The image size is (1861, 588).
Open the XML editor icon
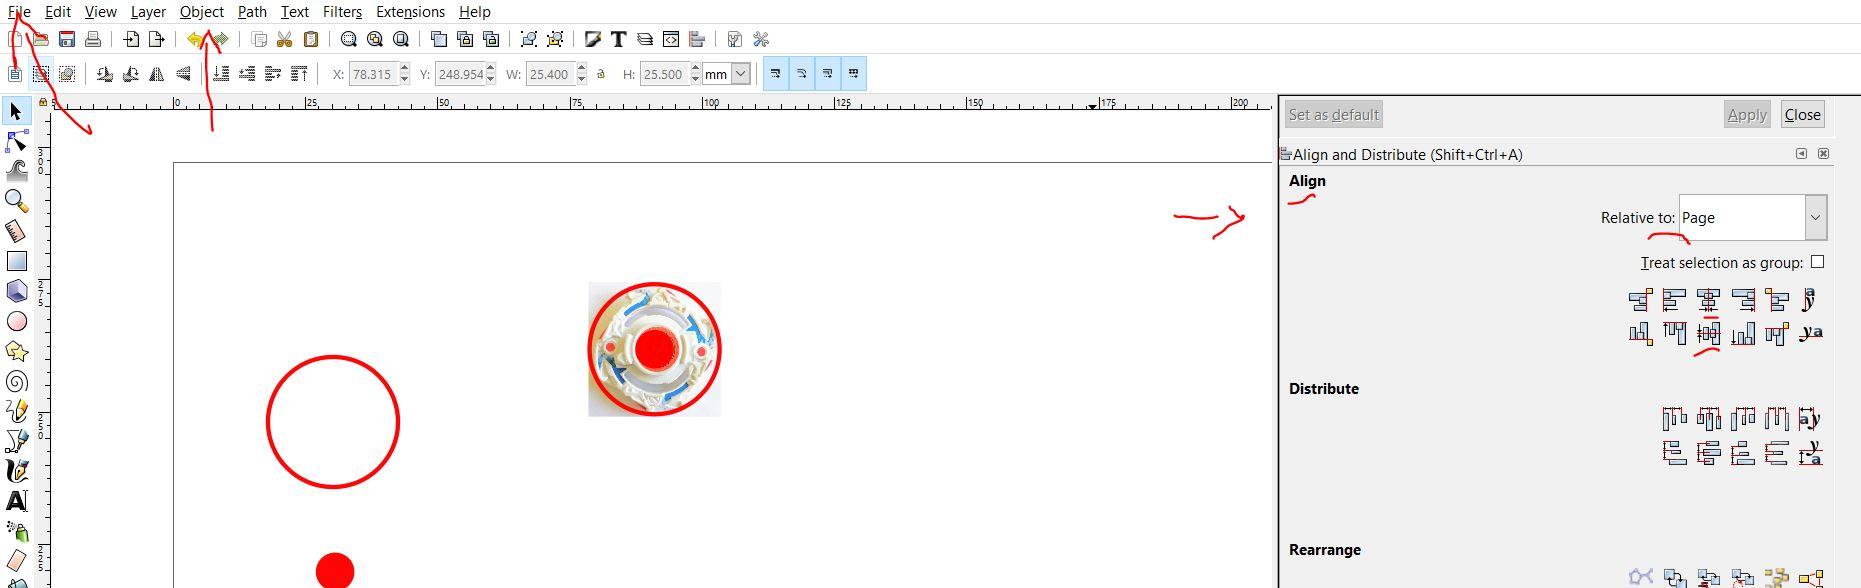tap(671, 39)
